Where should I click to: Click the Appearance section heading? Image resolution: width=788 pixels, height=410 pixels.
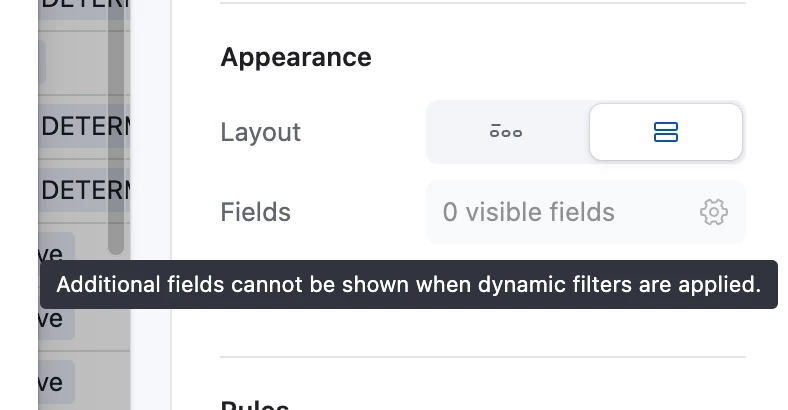[x=296, y=57]
